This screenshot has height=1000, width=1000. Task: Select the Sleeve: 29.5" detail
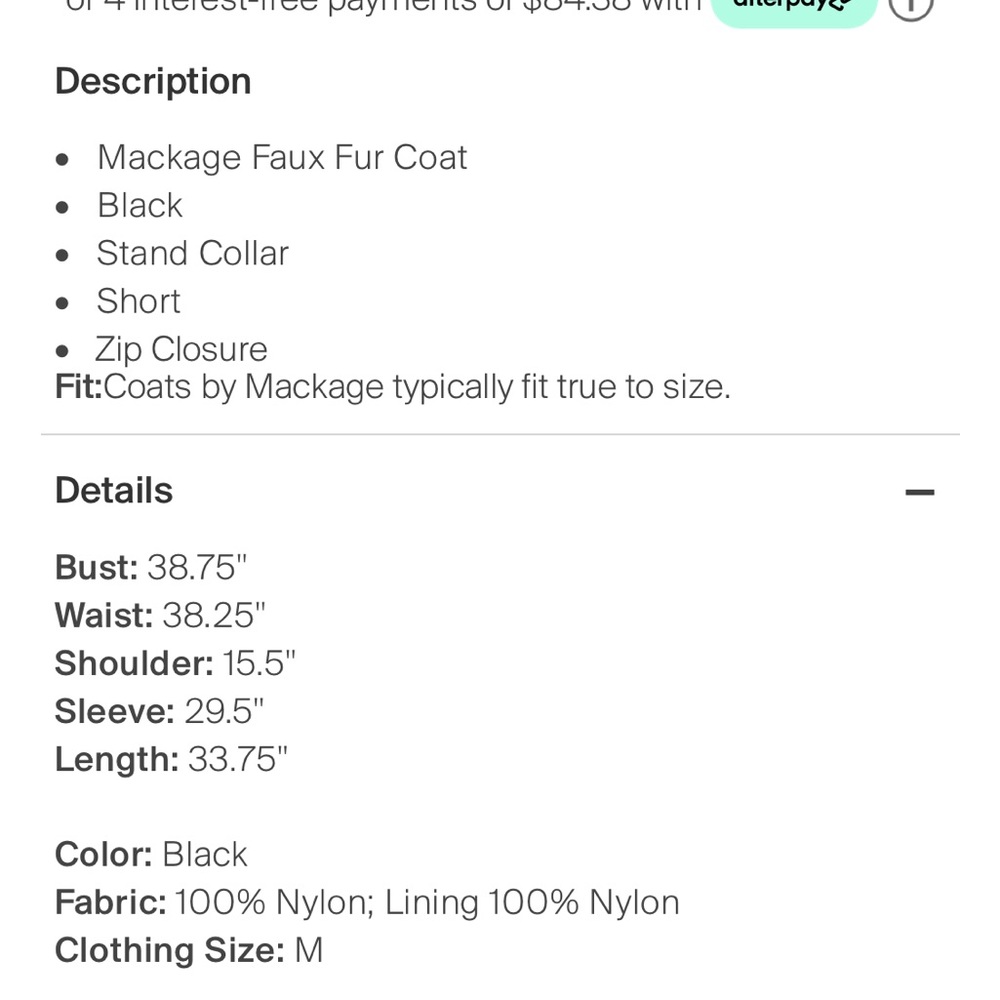[x=160, y=712]
